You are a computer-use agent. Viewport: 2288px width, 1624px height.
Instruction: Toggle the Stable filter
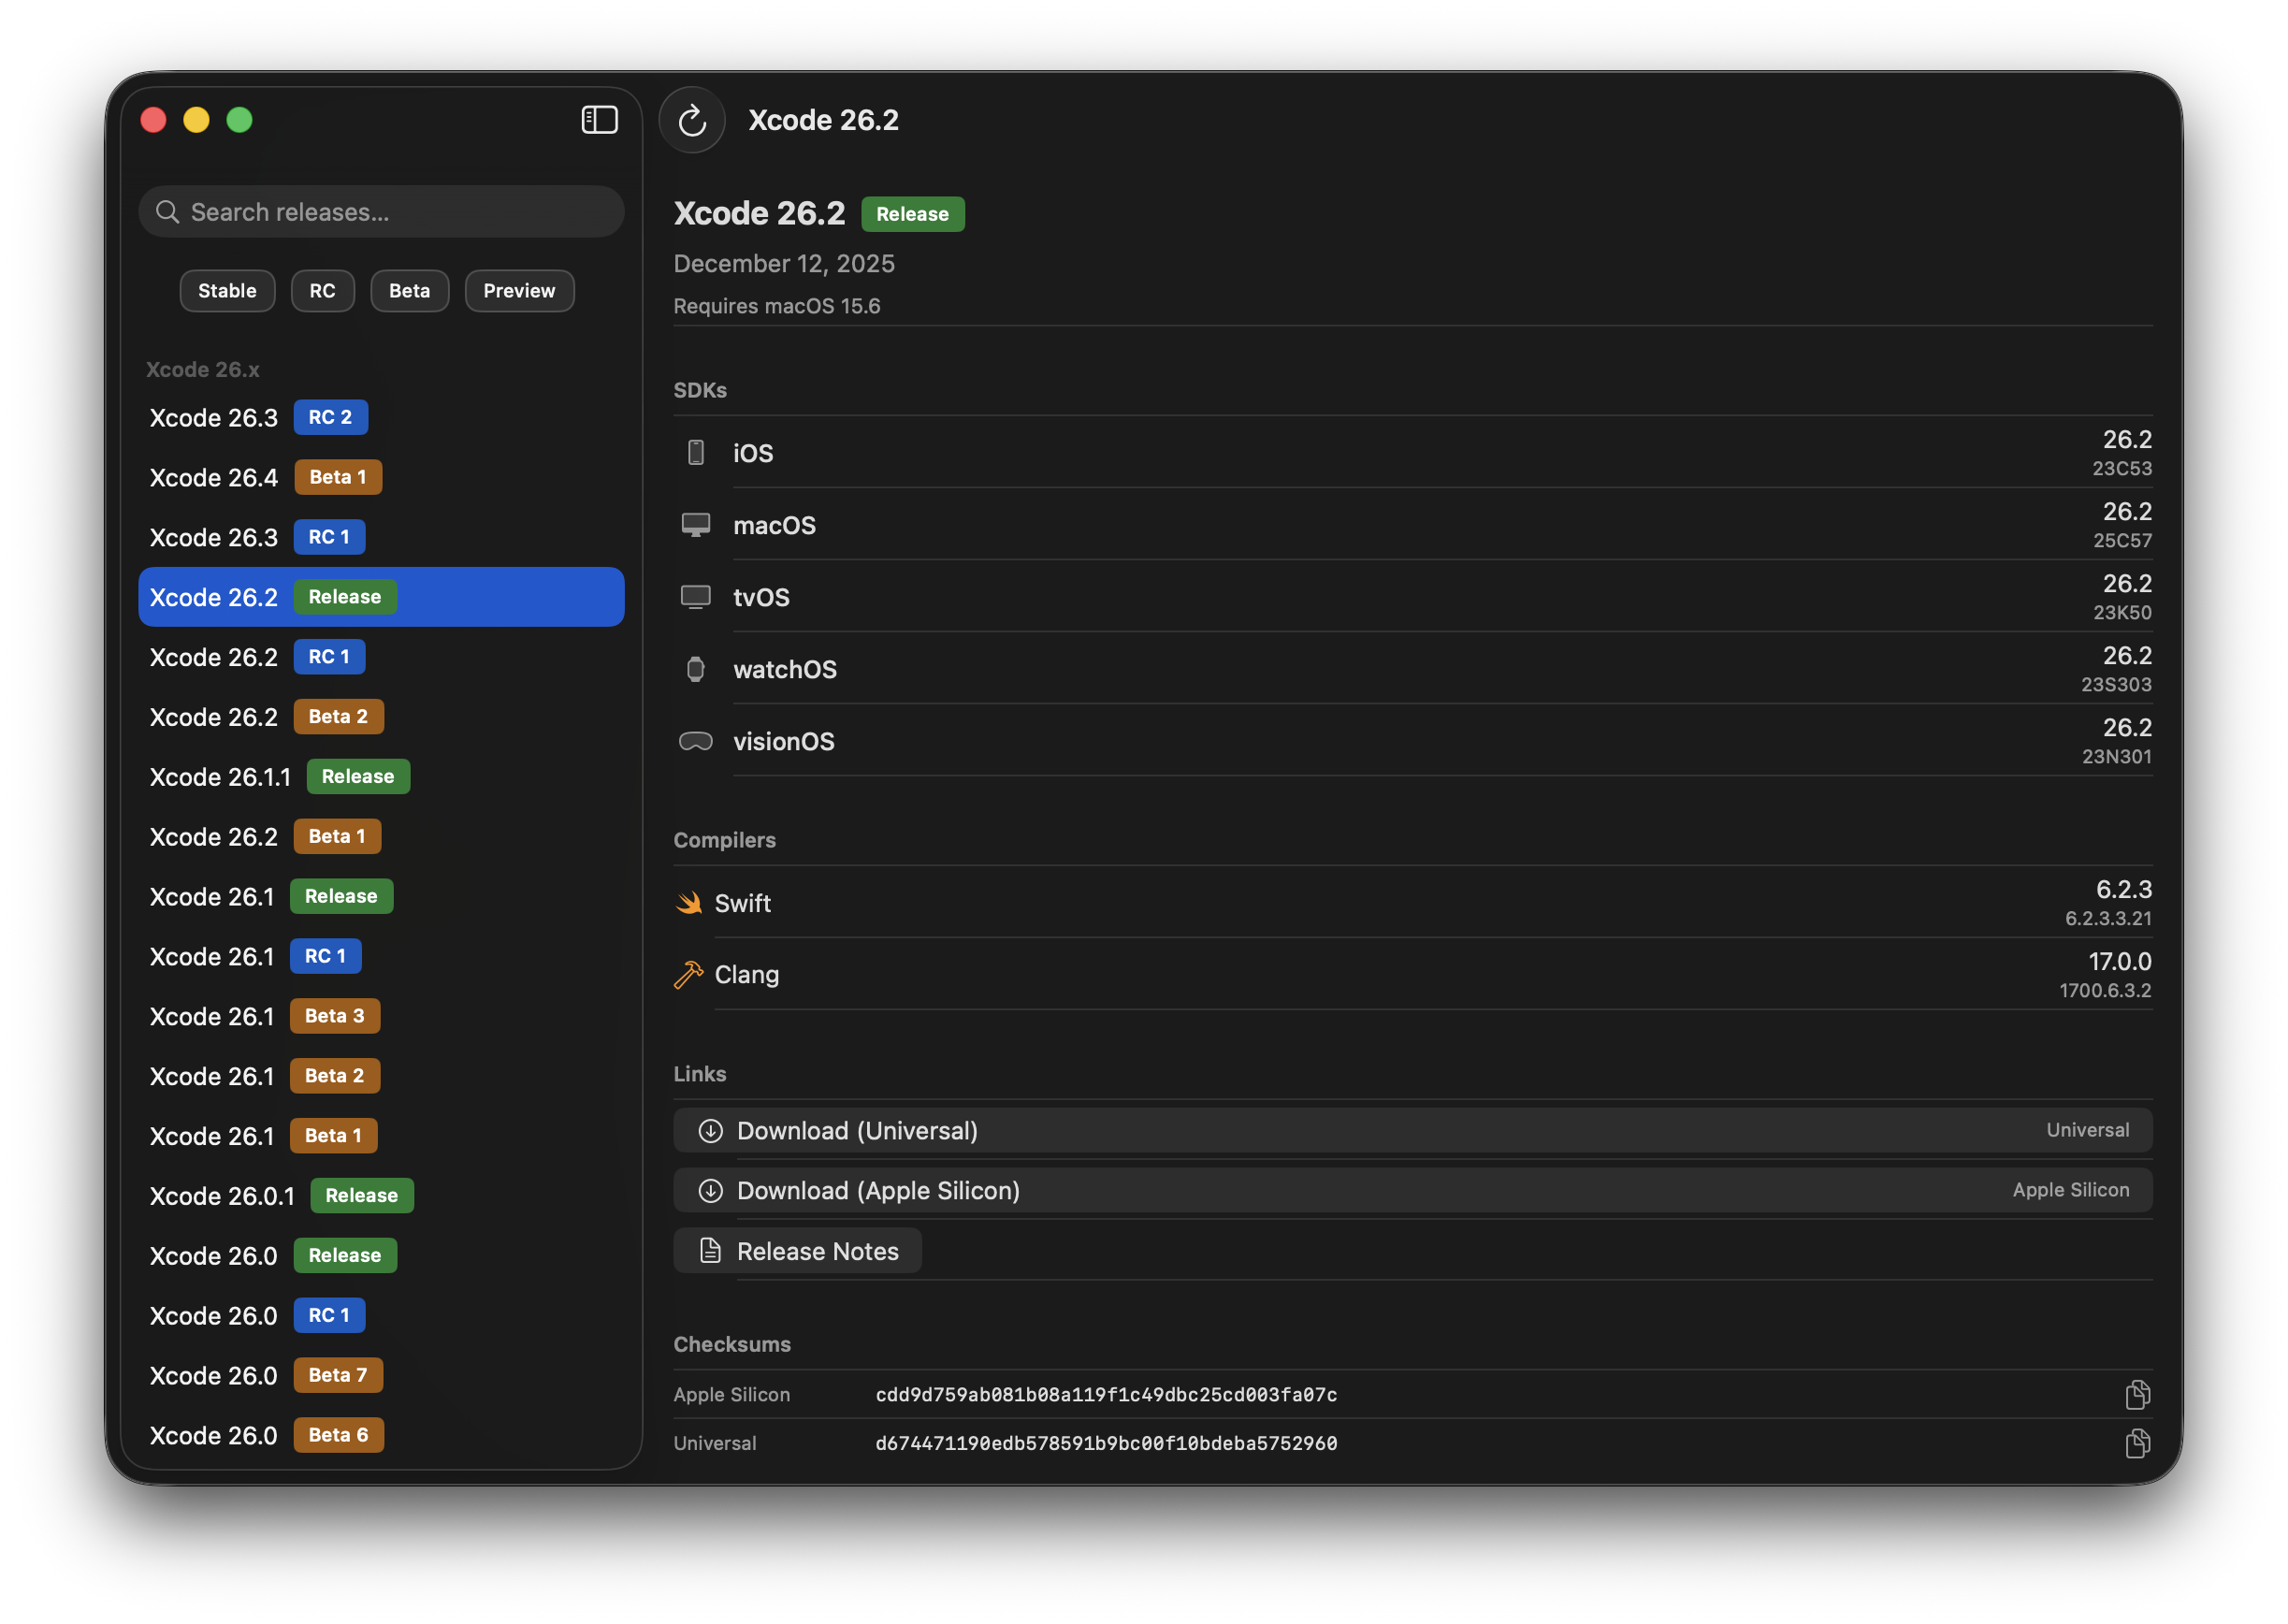pyautogui.click(x=227, y=291)
